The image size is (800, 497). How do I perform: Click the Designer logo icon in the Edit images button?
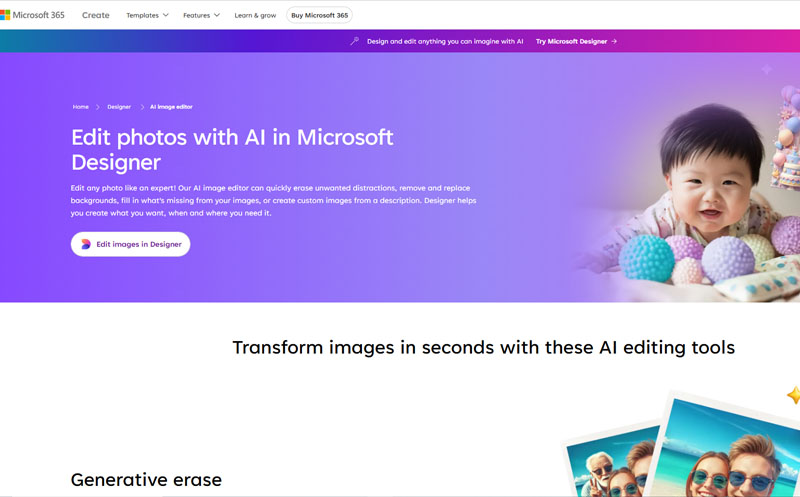click(x=86, y=244)
